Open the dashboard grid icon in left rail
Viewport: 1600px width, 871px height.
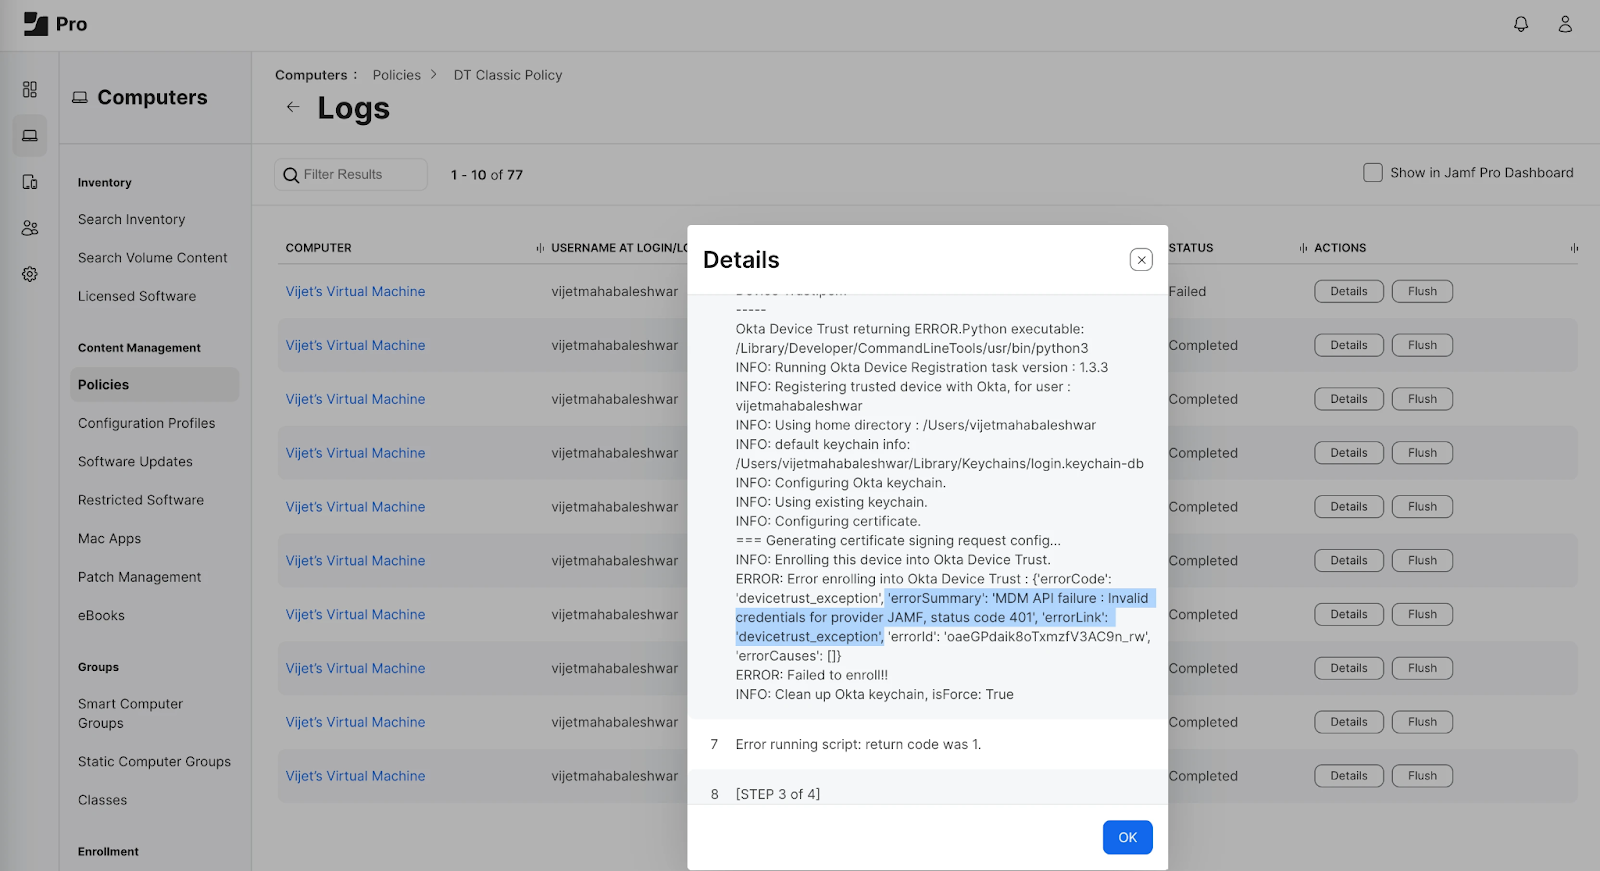pos(30,90)
